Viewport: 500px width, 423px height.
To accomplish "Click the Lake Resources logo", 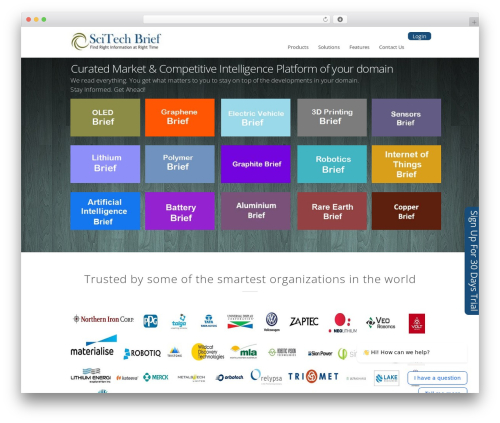I will (x=386, y=378).
